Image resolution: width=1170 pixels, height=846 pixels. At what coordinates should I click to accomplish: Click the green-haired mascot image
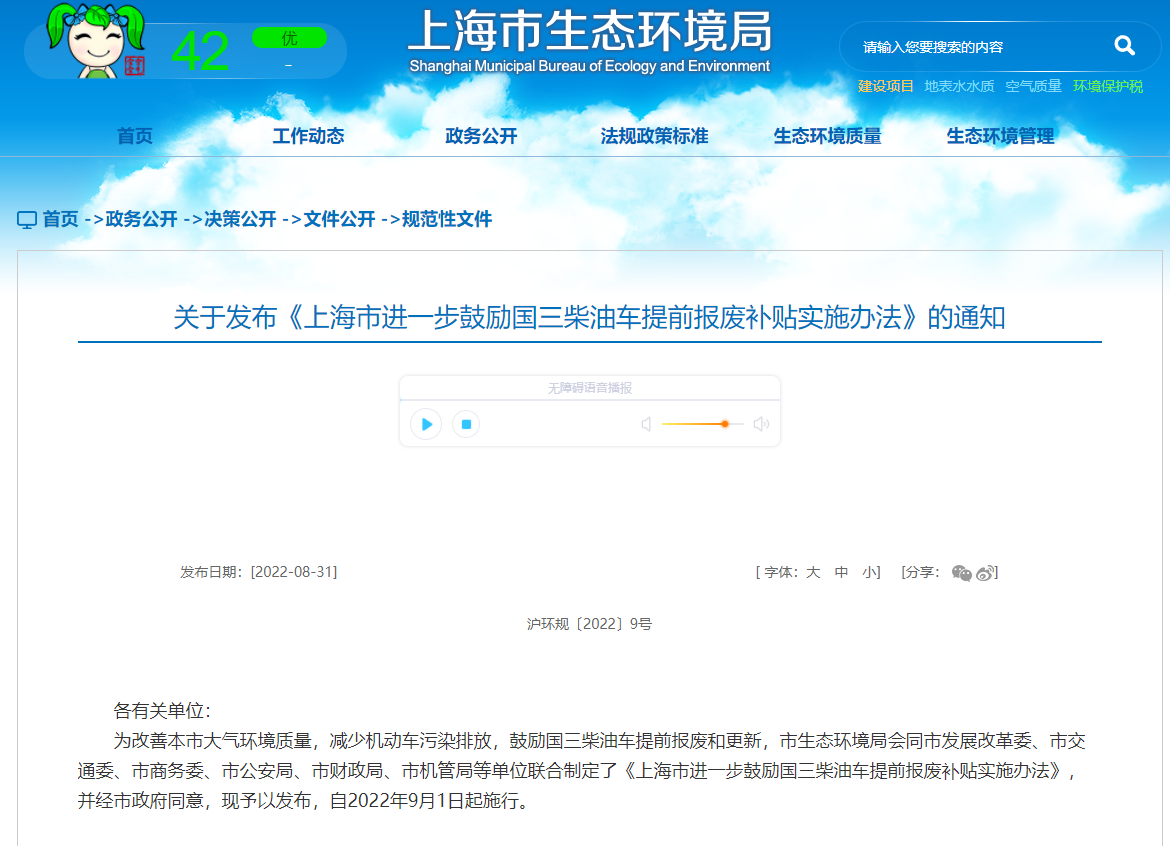coord(96,40)
